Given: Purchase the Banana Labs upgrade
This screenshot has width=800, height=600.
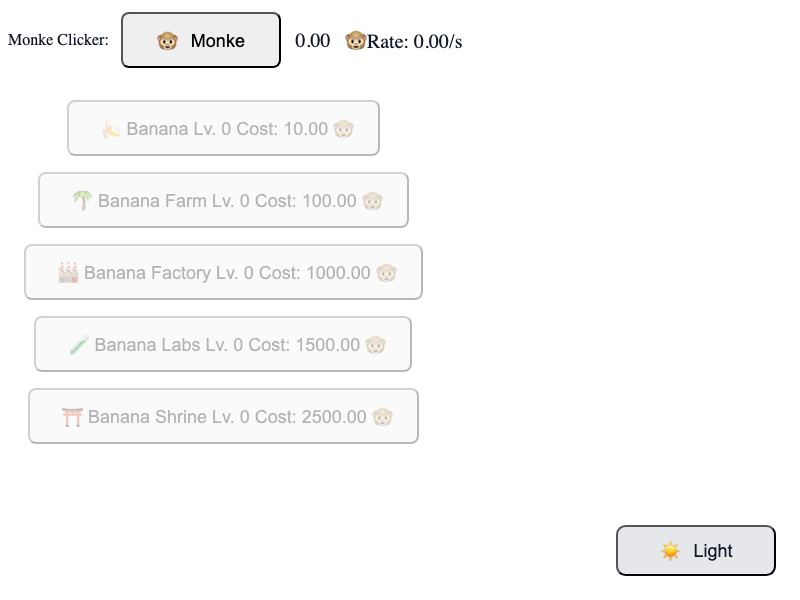Looking at the screenshot, I should pyautogui.click(x=223, y=344).
